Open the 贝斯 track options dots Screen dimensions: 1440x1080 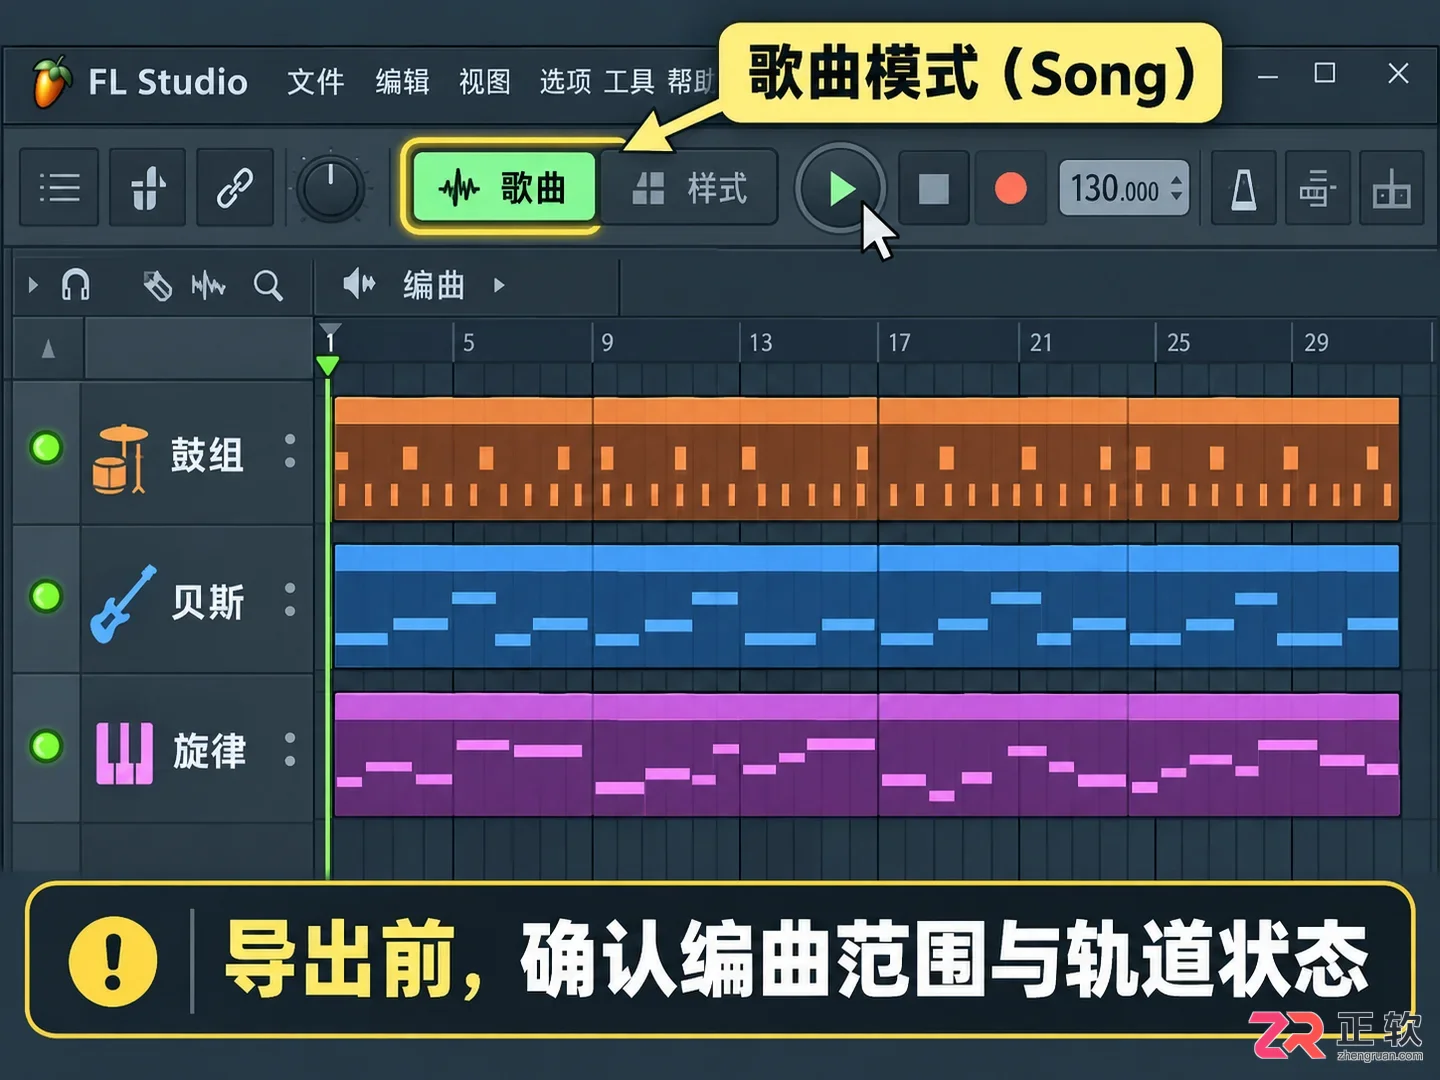290,599
